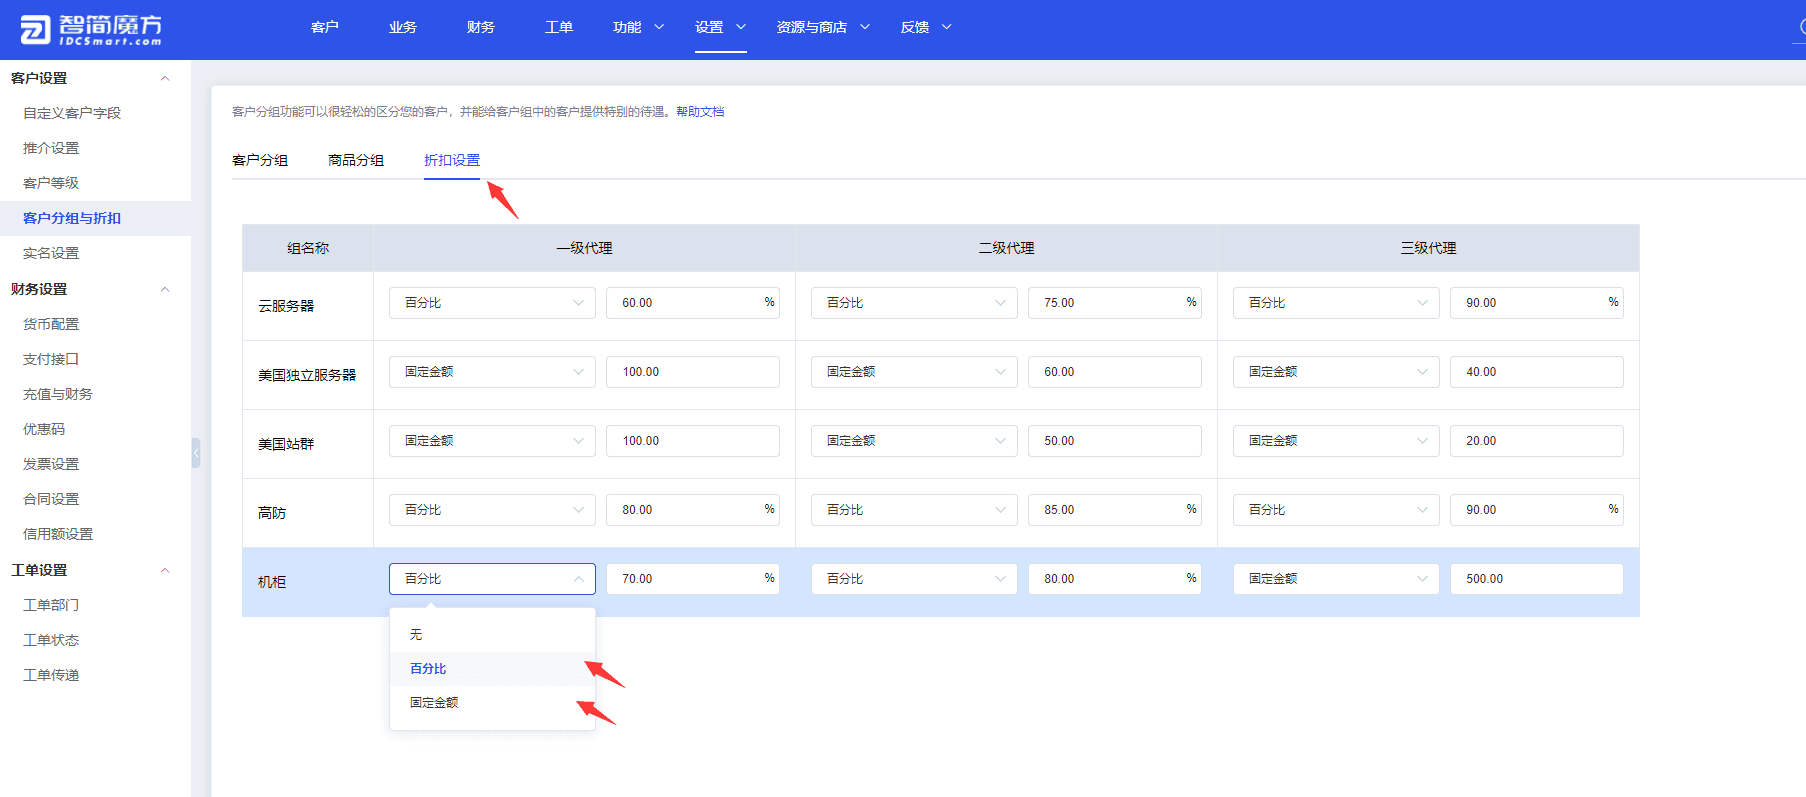Viewport: 1806px width, 797px height.
Task: Edit 云服务器 一级代理 value 60.00
Action: click(693, 303)
